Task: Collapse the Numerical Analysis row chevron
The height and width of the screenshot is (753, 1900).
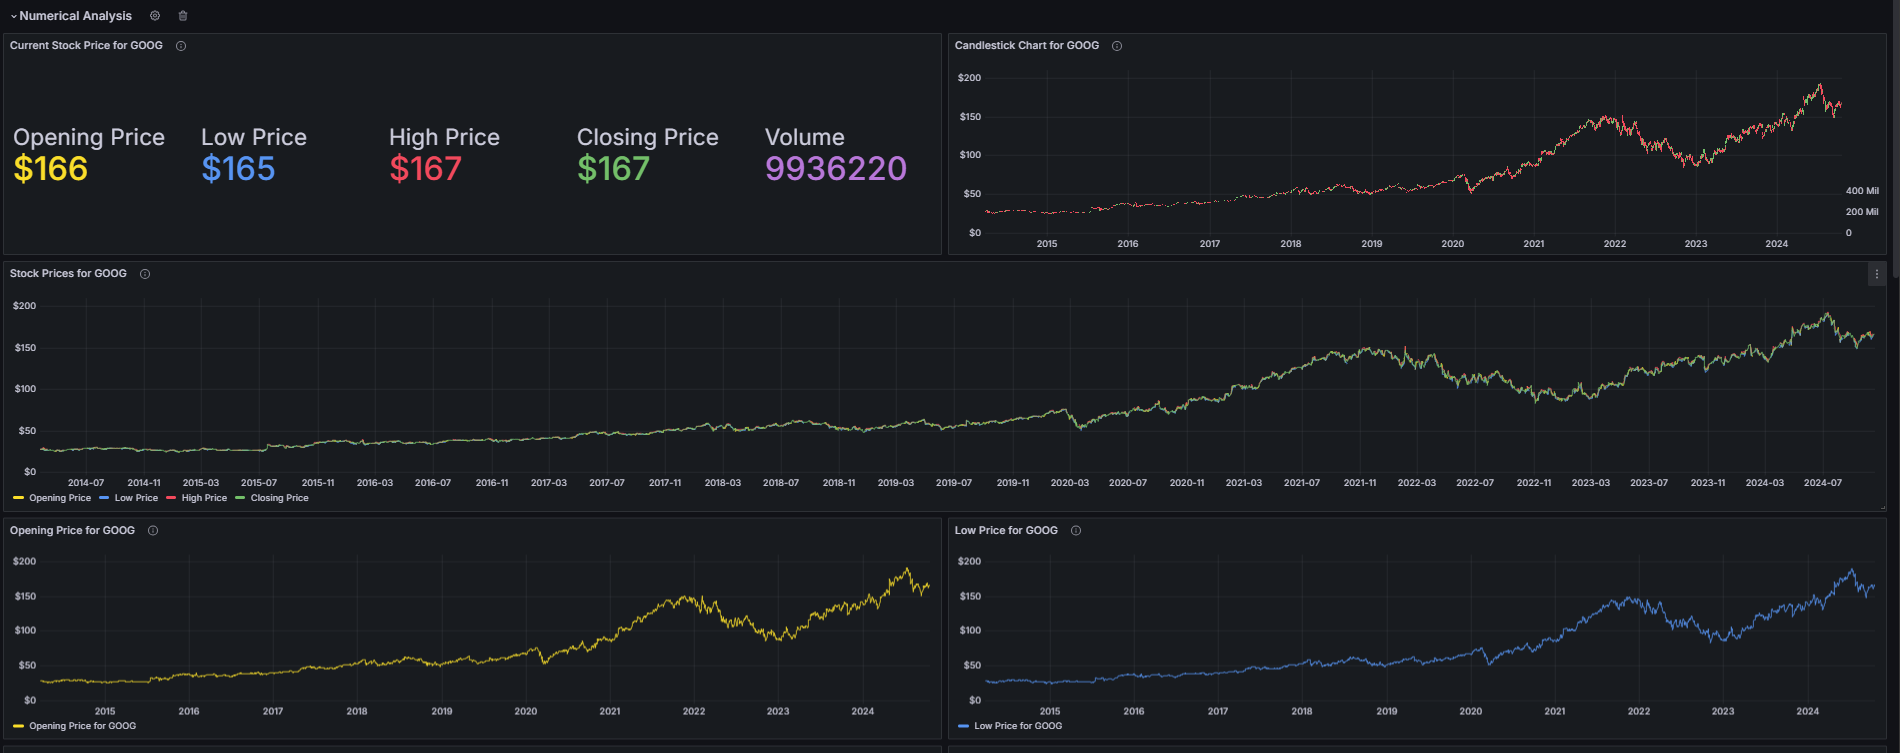Action: pyautogui.click(x=13, y=17)
